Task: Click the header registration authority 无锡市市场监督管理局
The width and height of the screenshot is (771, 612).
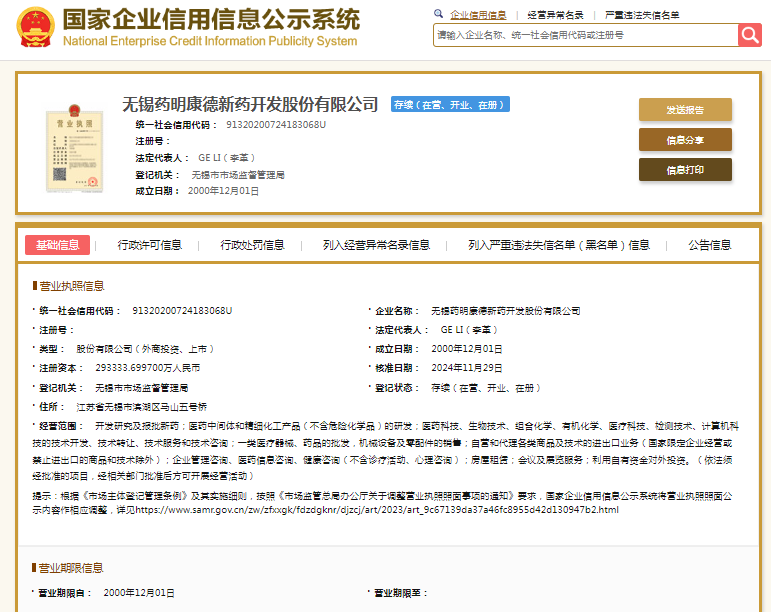Action: 238,175
